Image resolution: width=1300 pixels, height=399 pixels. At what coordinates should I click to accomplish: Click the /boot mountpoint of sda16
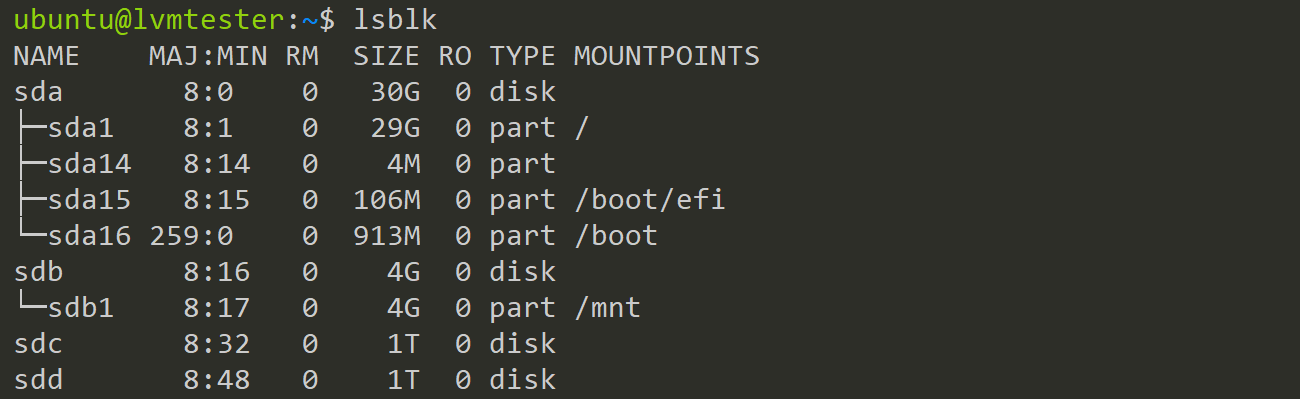pos(616,237)
